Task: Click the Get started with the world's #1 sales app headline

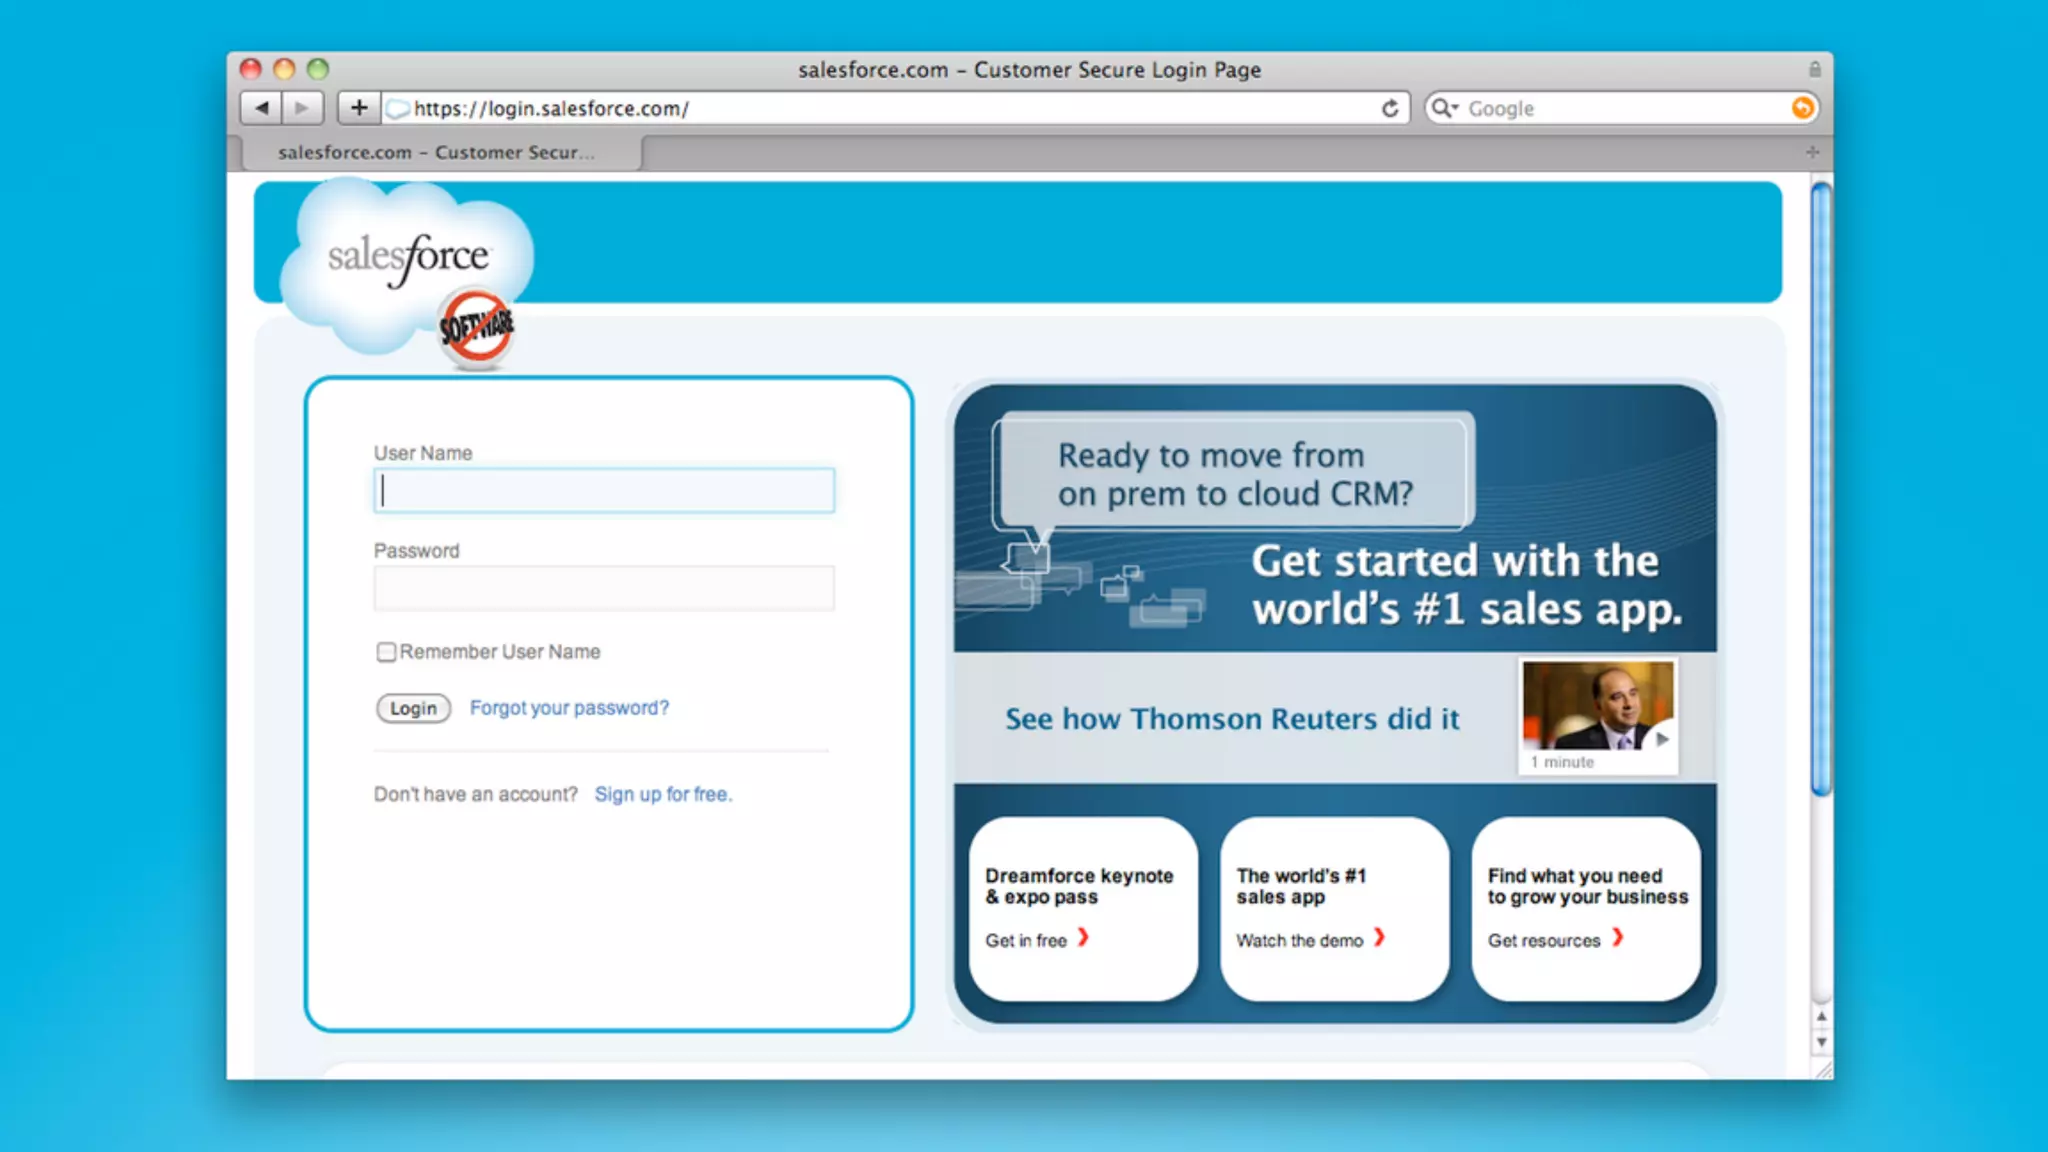Action: (x=1467, y=584)
